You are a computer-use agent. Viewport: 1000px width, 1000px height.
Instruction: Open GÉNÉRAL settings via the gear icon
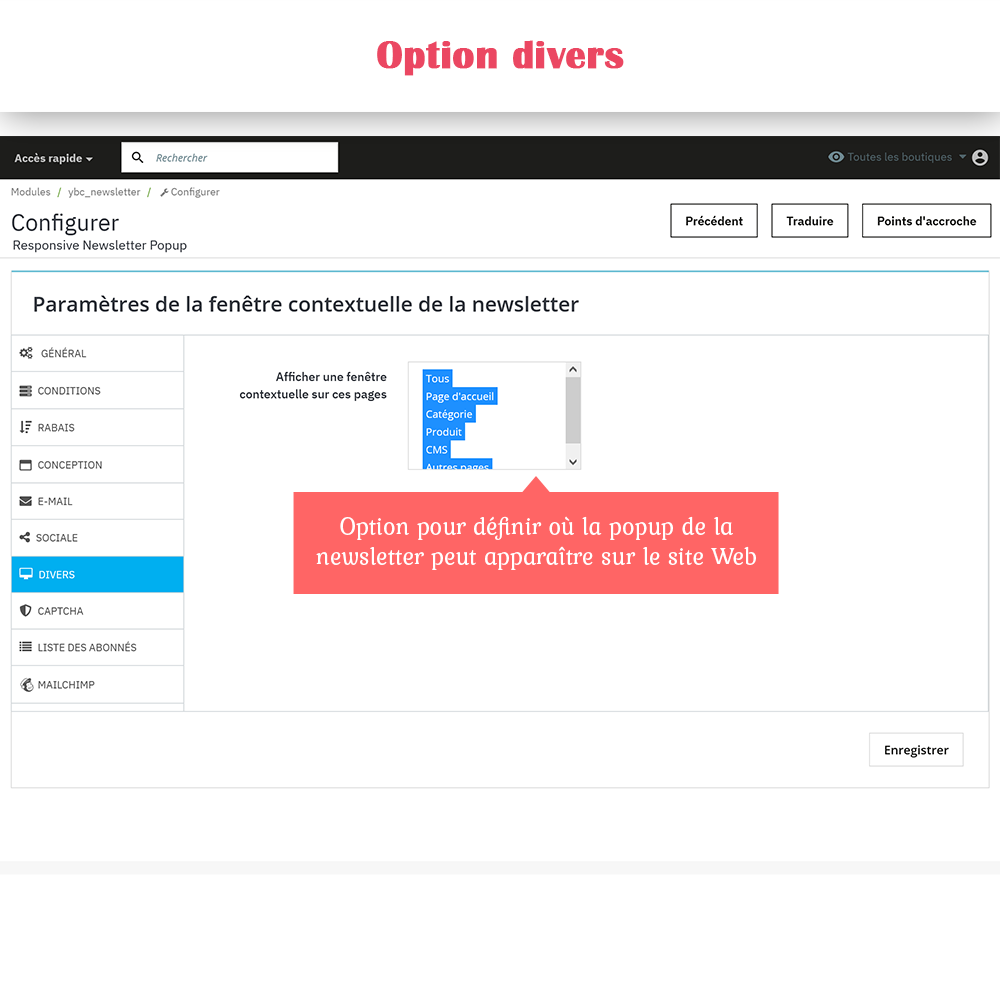click(25, 353)
